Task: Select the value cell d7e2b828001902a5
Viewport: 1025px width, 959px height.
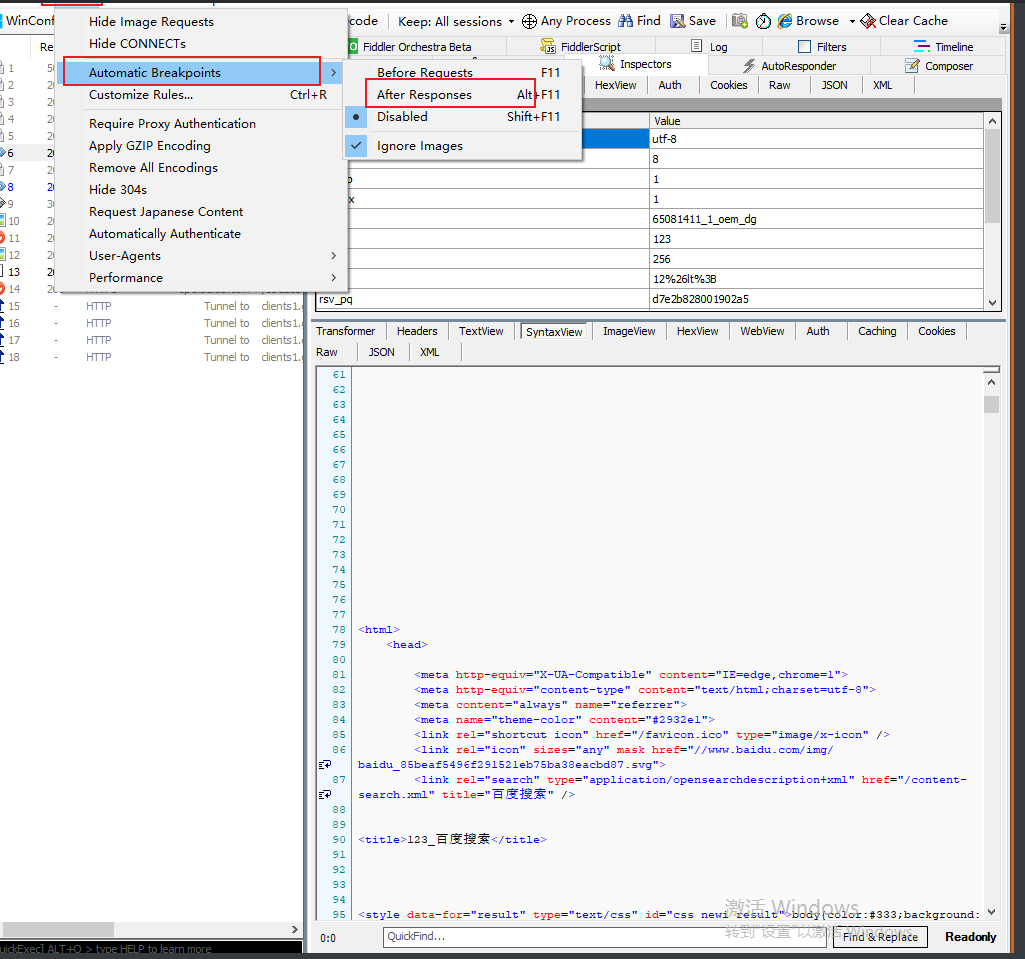Action: coord(816,299)
